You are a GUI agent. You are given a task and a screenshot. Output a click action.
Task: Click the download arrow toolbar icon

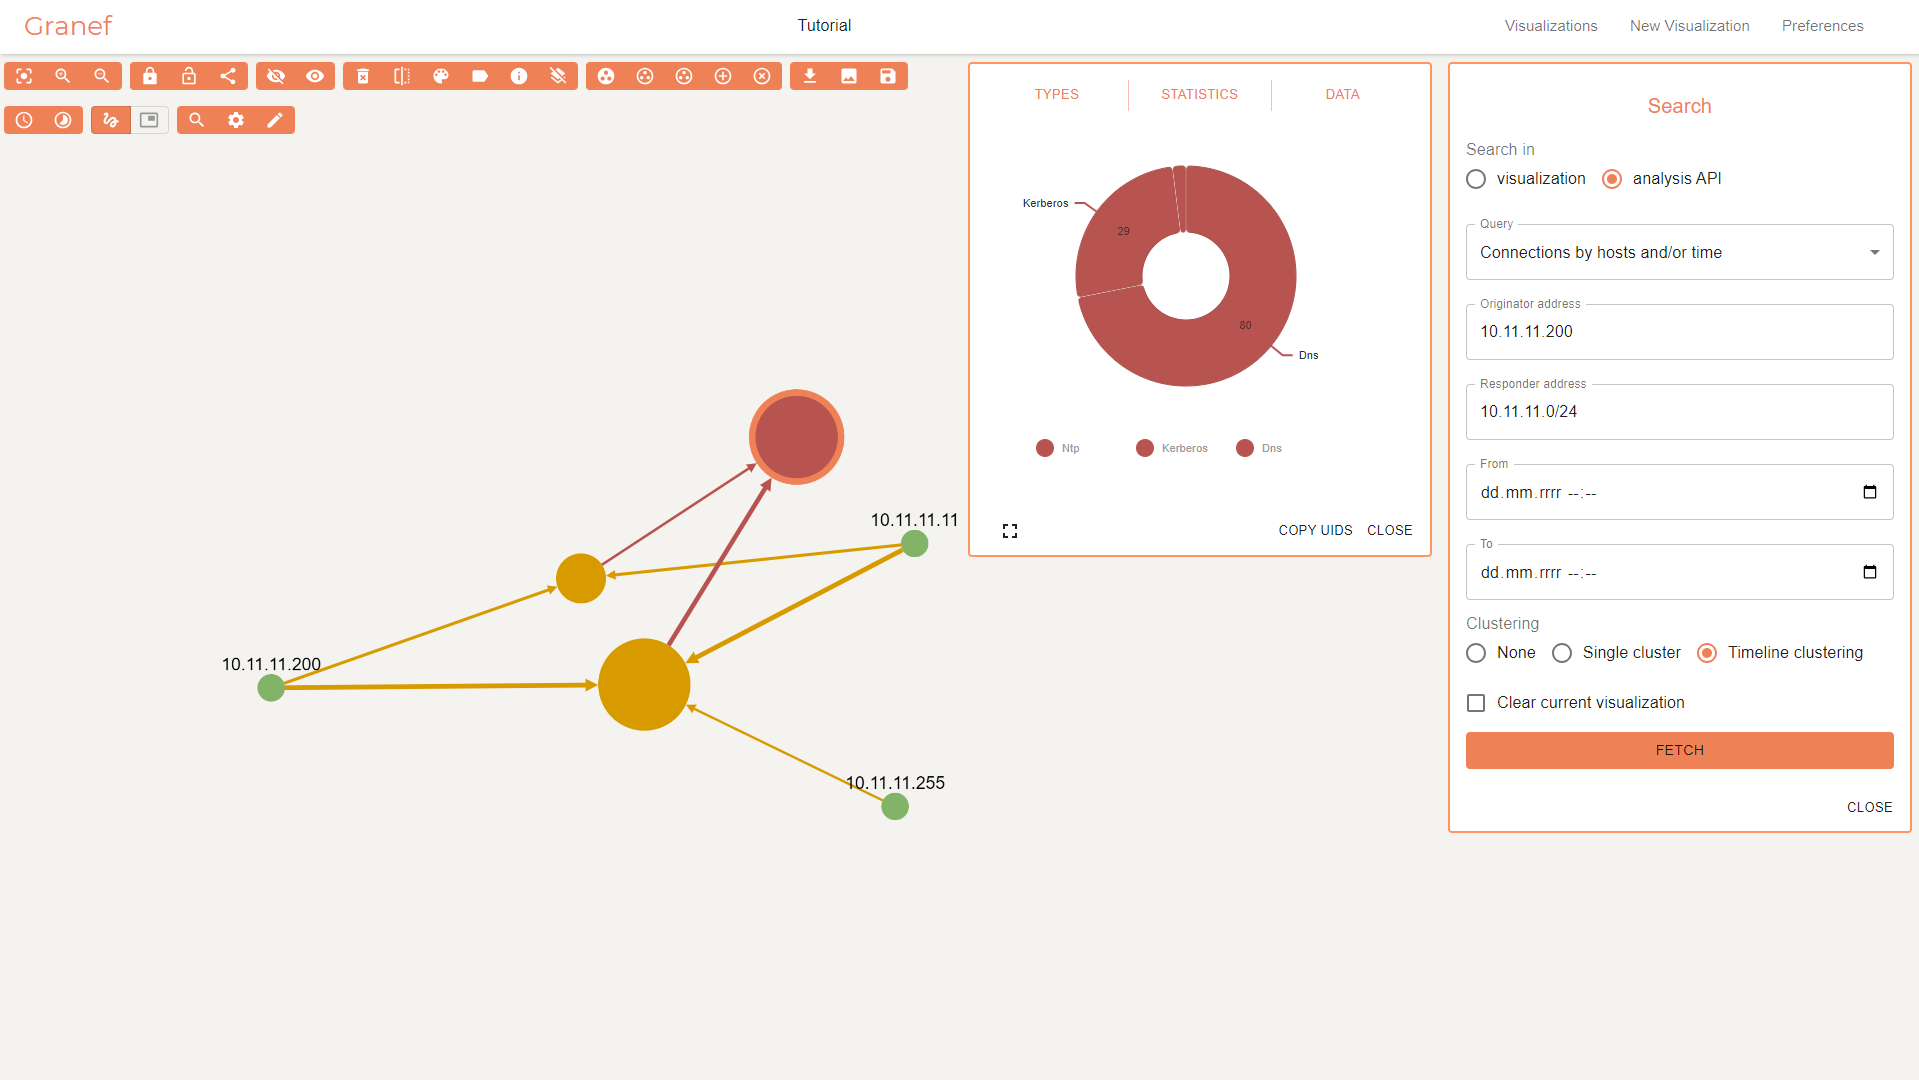tap(810, 76)
